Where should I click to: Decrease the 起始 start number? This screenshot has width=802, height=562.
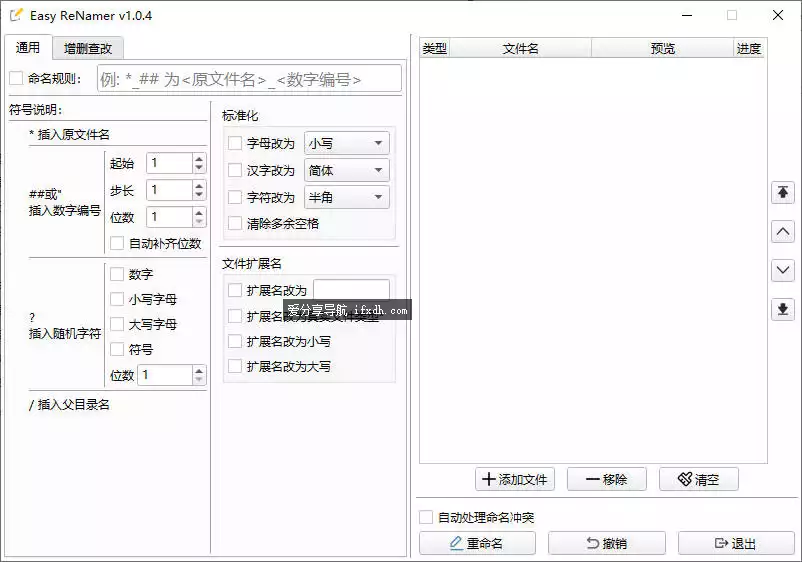tap(199, 168)
